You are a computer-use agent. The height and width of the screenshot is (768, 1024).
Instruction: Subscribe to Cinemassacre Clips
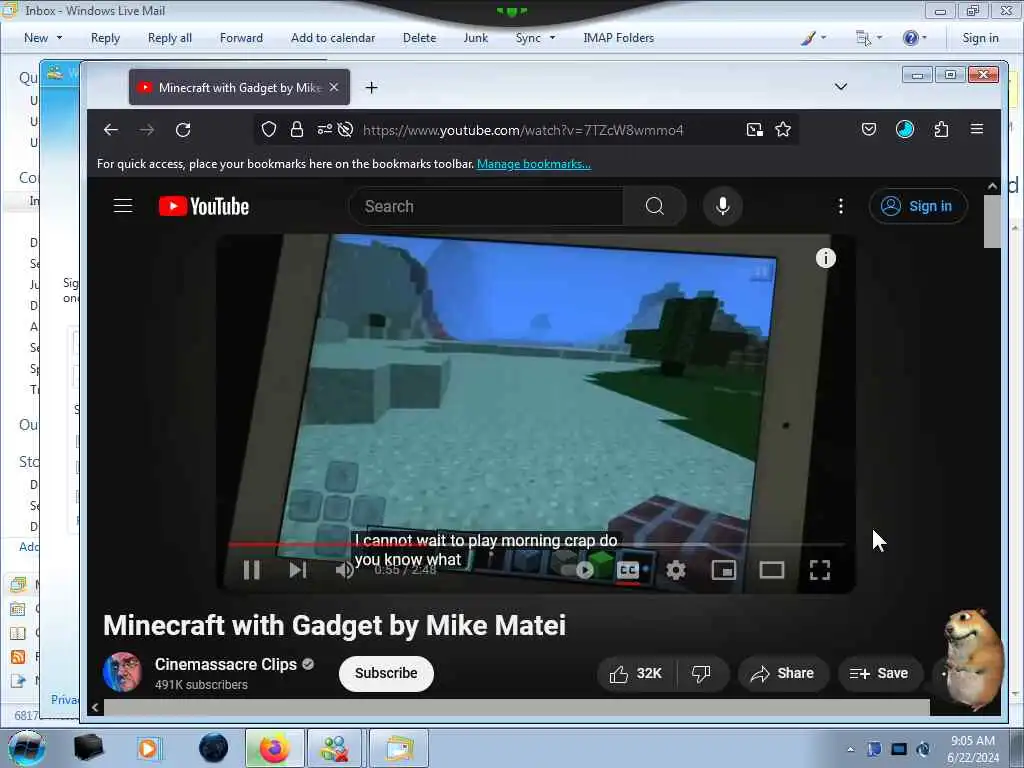click(x=386, y=673)
